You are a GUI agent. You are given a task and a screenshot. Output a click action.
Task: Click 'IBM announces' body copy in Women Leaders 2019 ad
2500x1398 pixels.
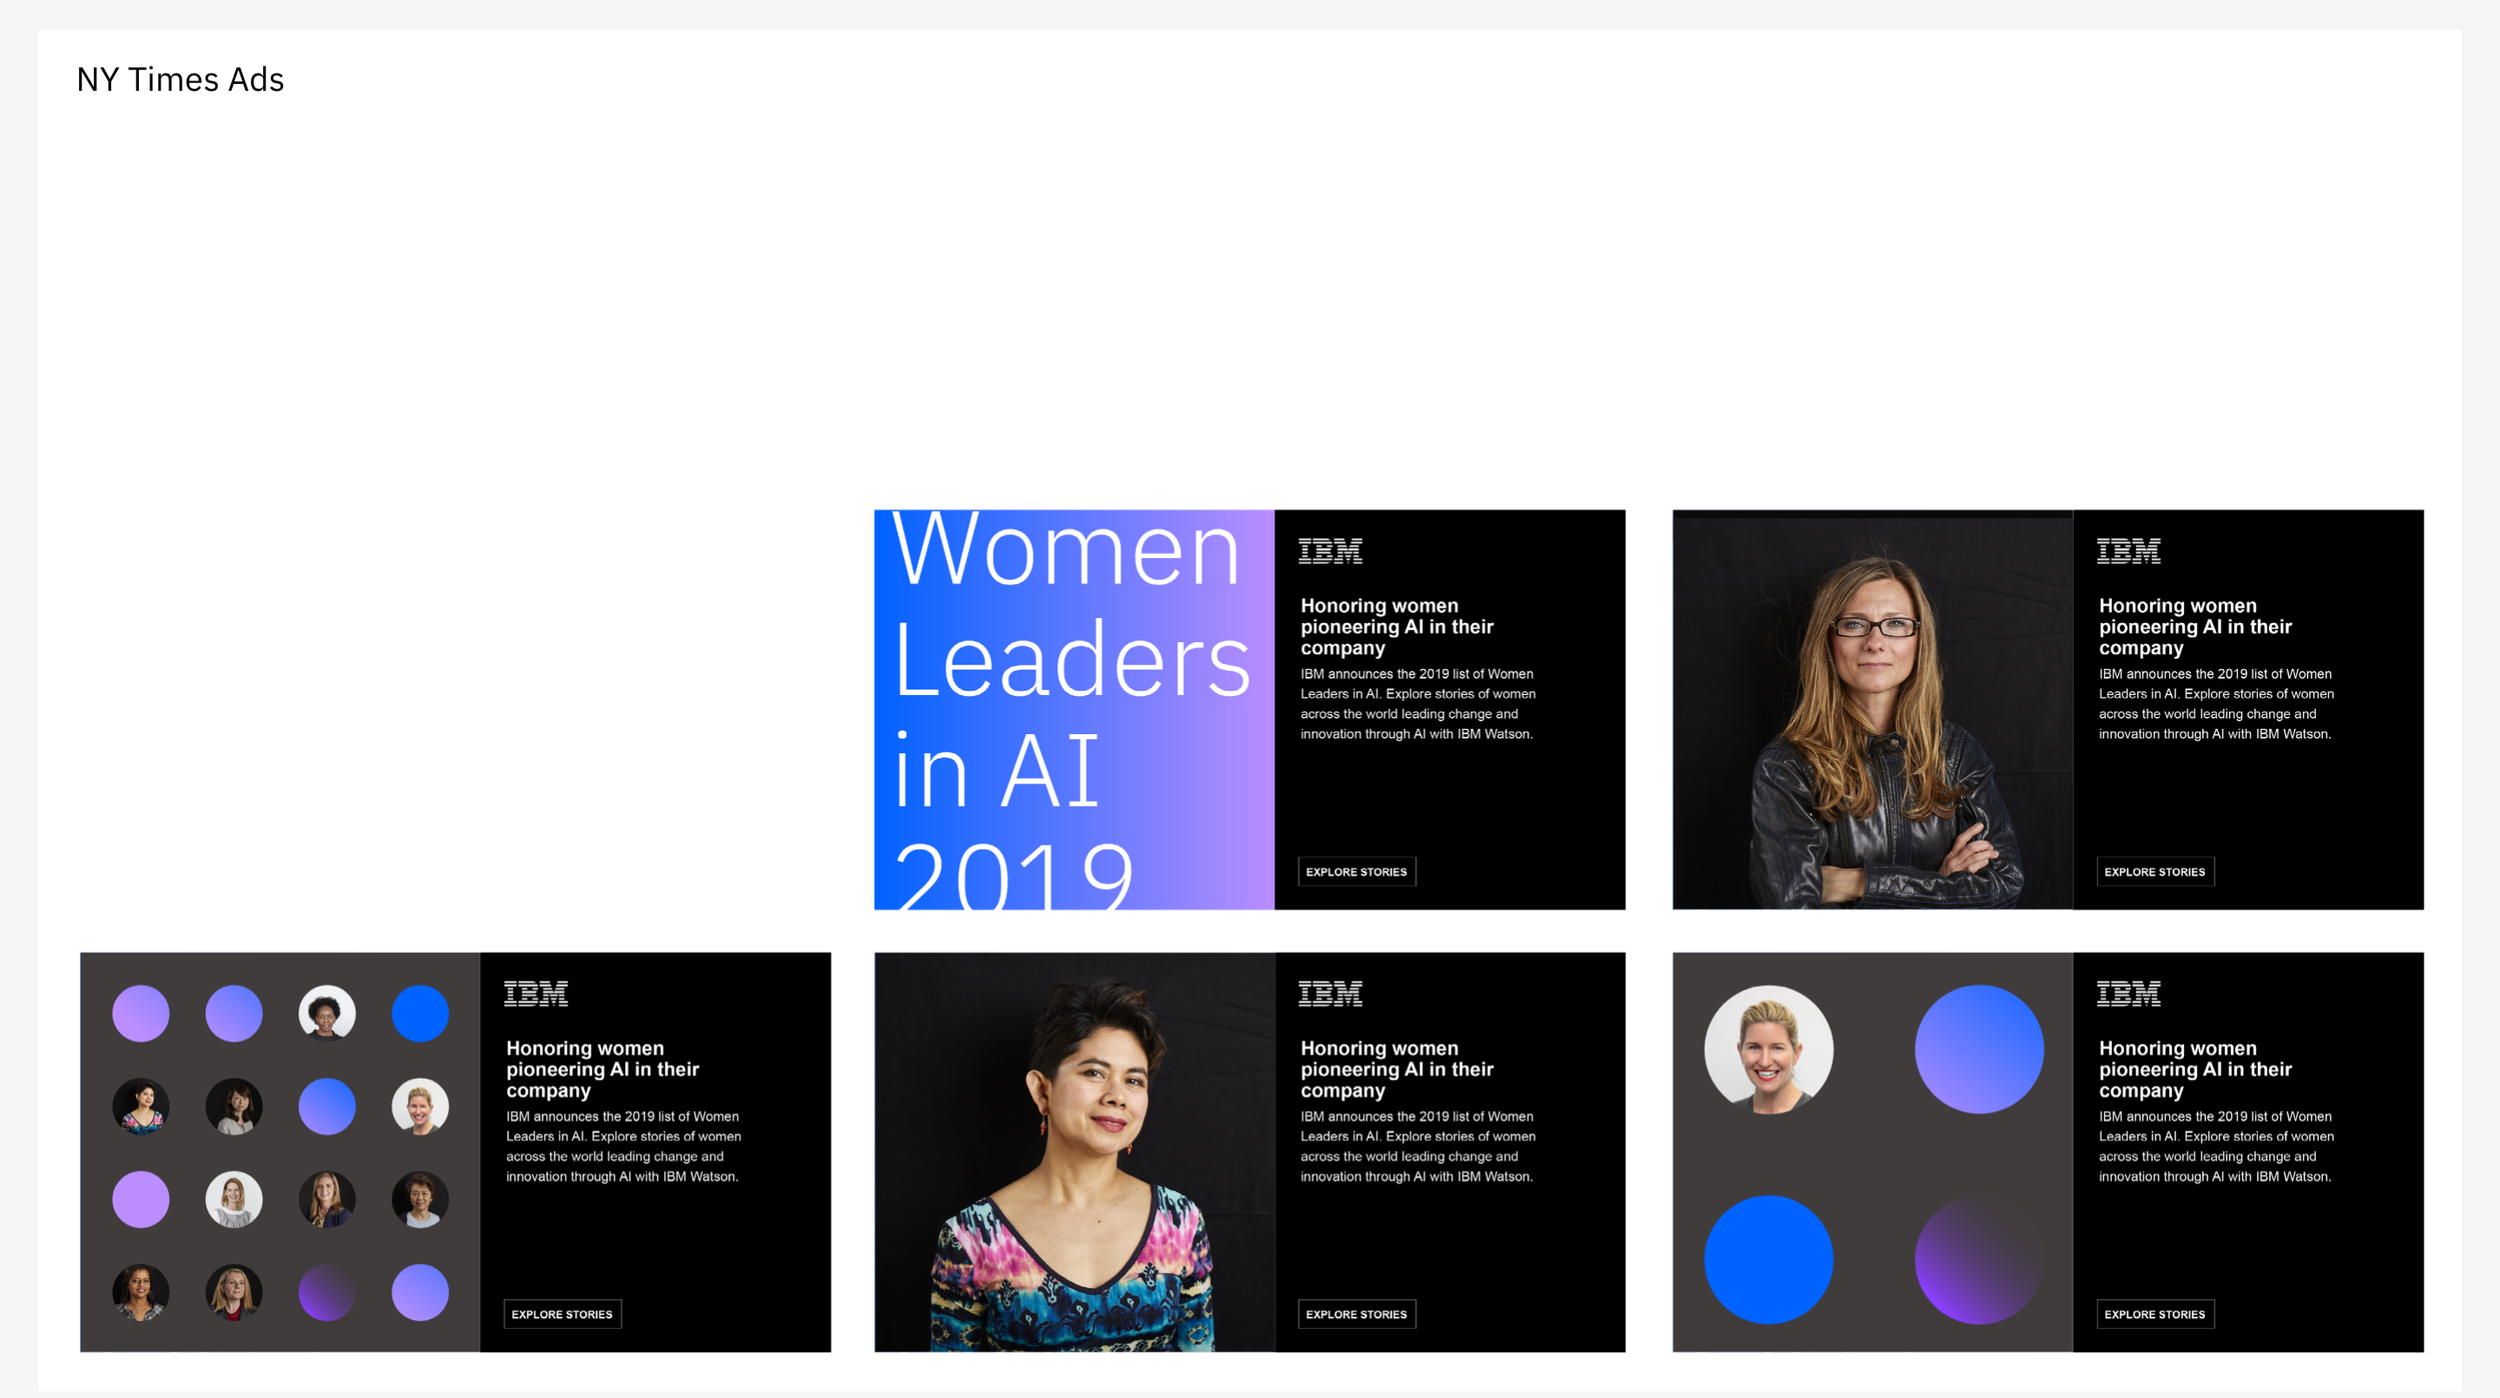pos(1418,704)
